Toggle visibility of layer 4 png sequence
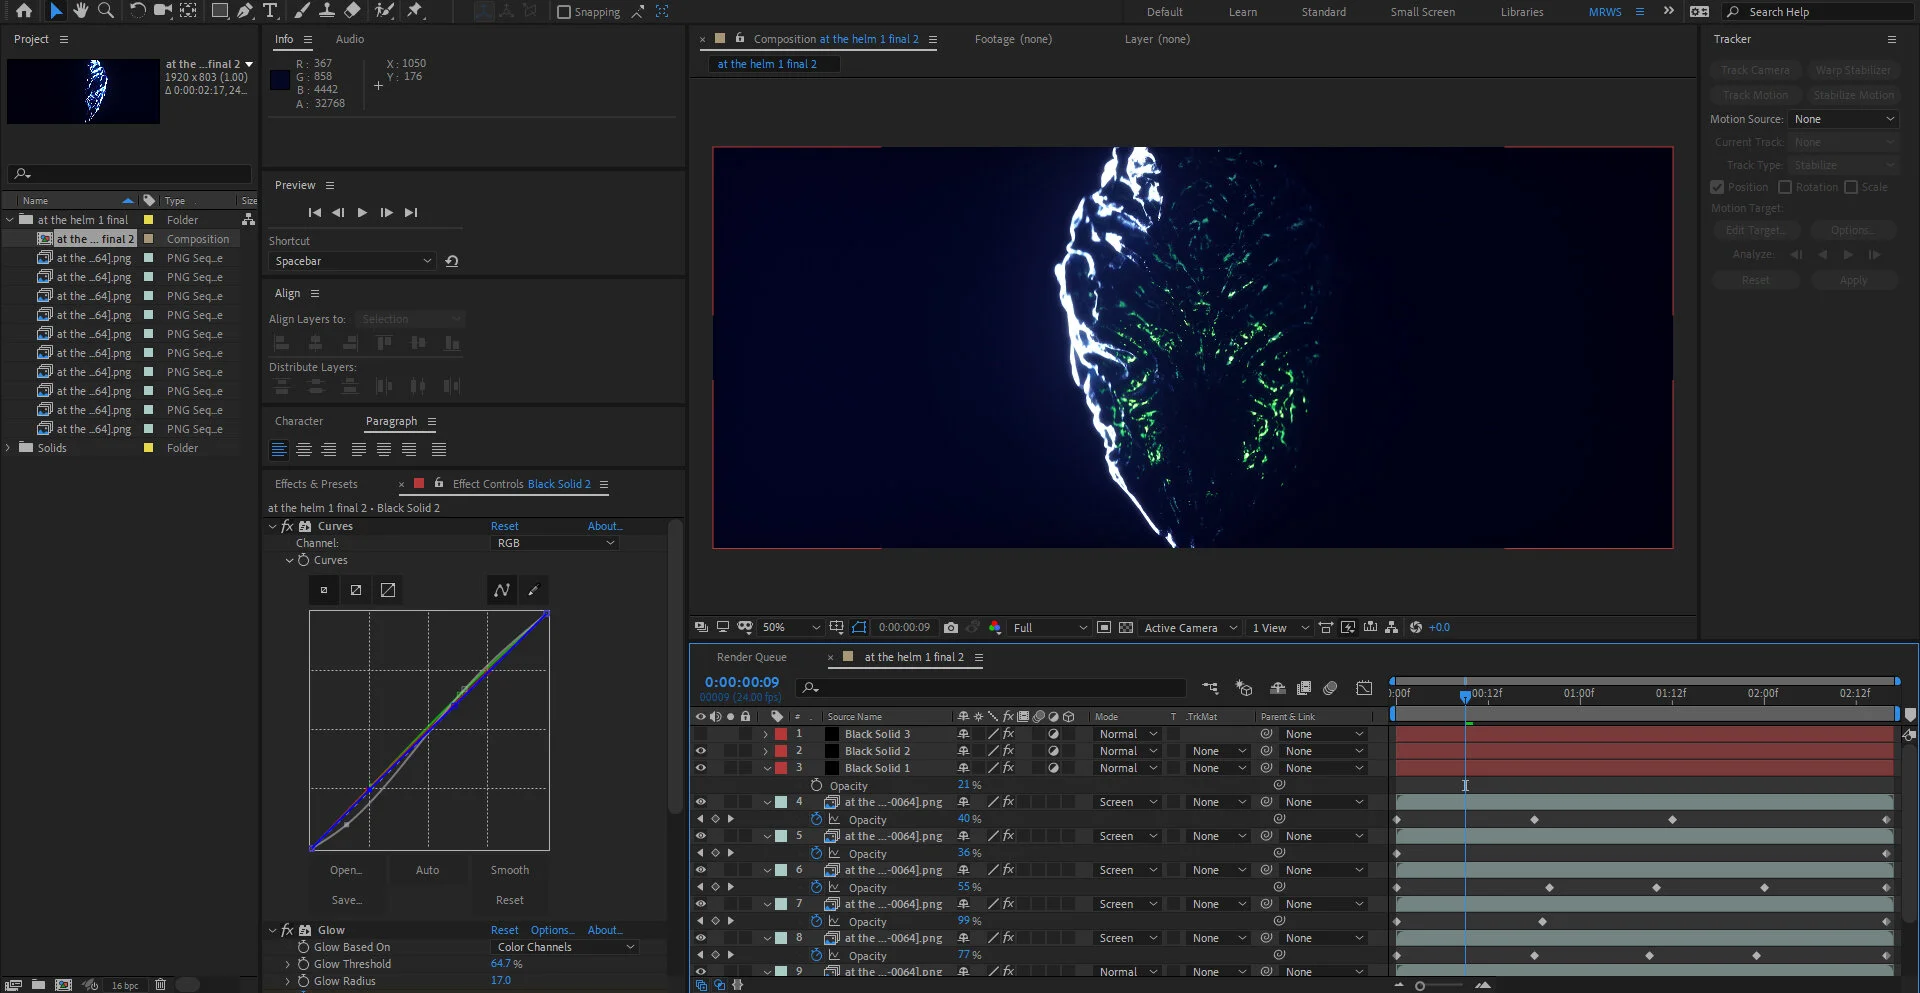Viewport: 1920px width, 993px height. [700, 802]
